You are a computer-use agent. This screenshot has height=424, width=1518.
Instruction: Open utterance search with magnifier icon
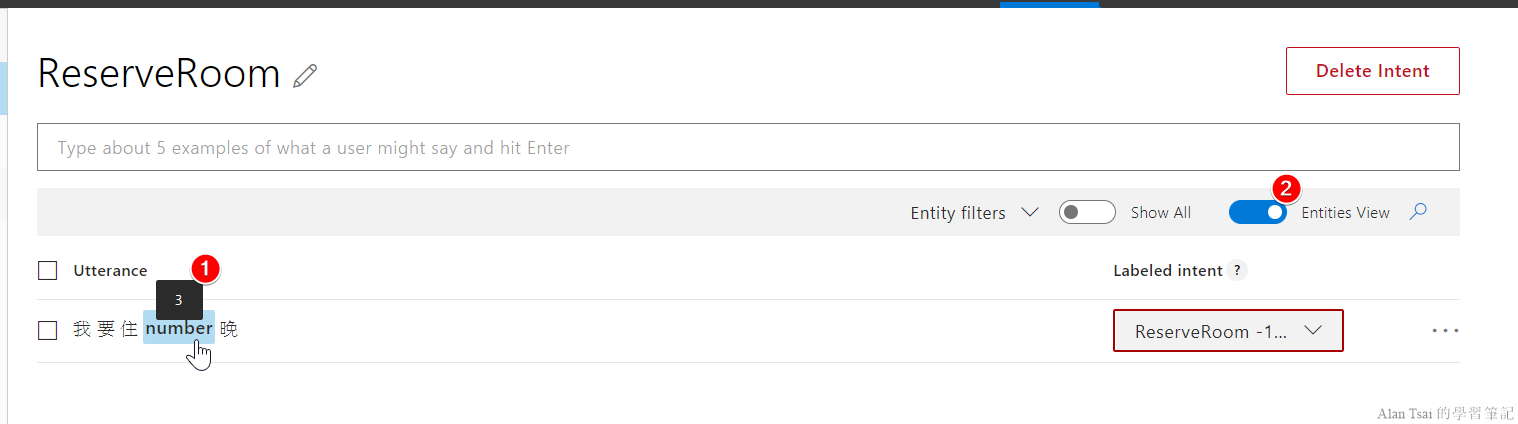(1417, 212)
